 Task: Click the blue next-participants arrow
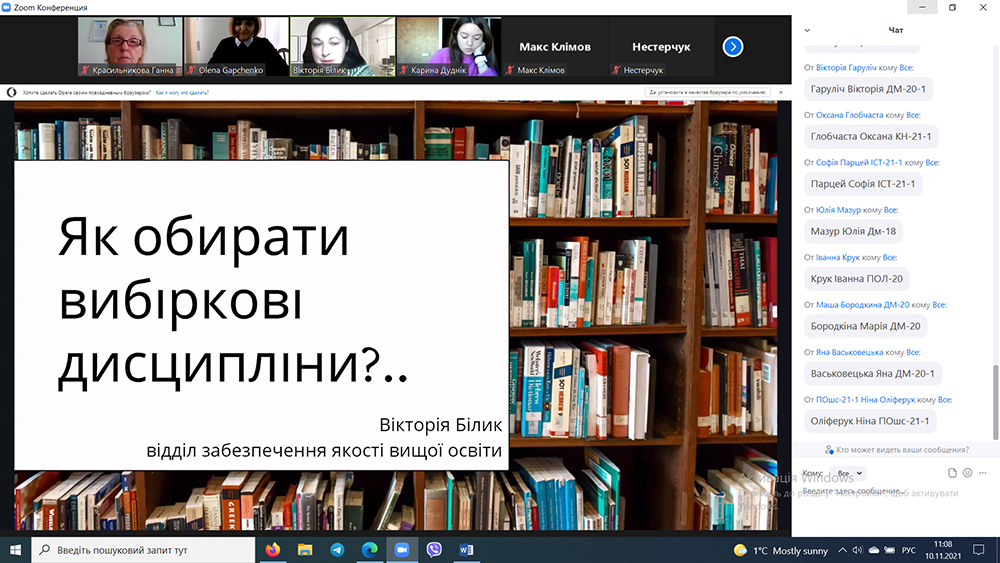click(733, 46)
